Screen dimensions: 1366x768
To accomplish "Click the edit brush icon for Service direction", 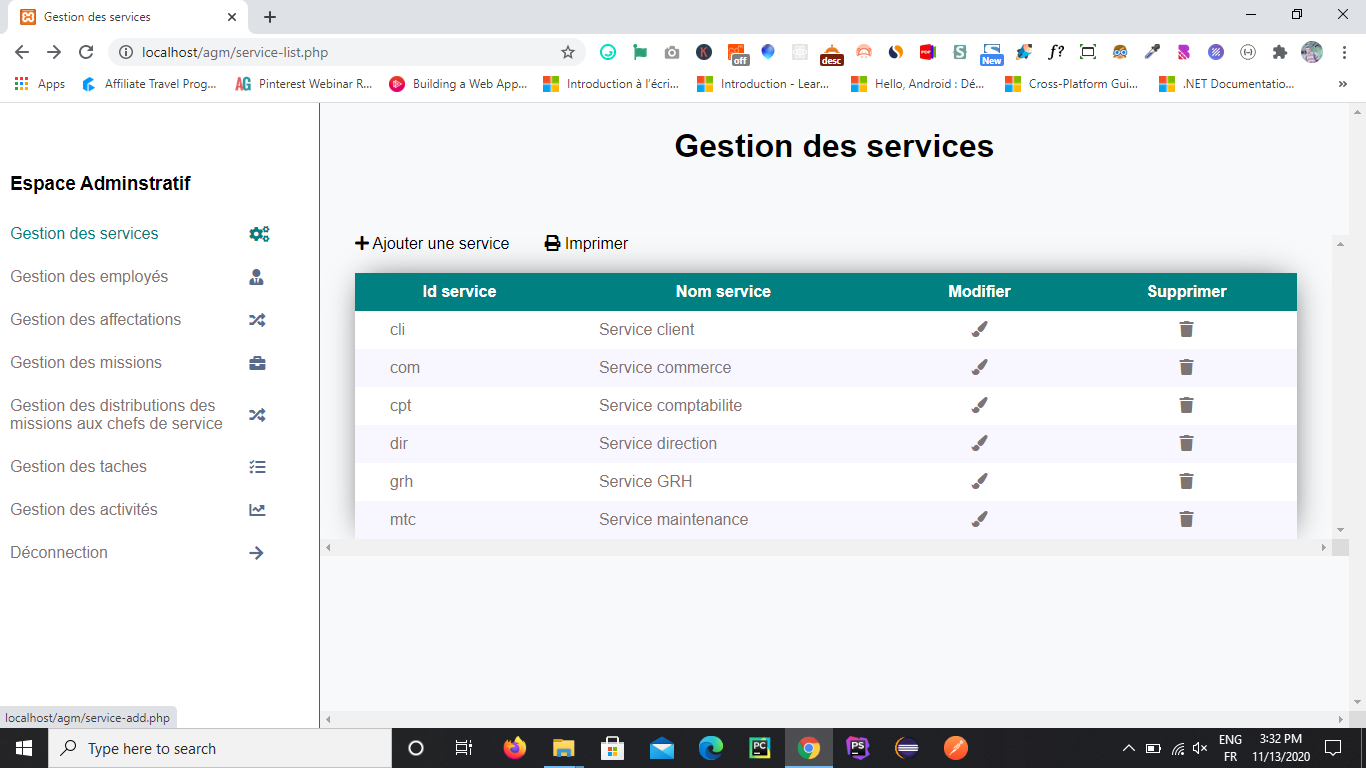I will pos(979,443).
